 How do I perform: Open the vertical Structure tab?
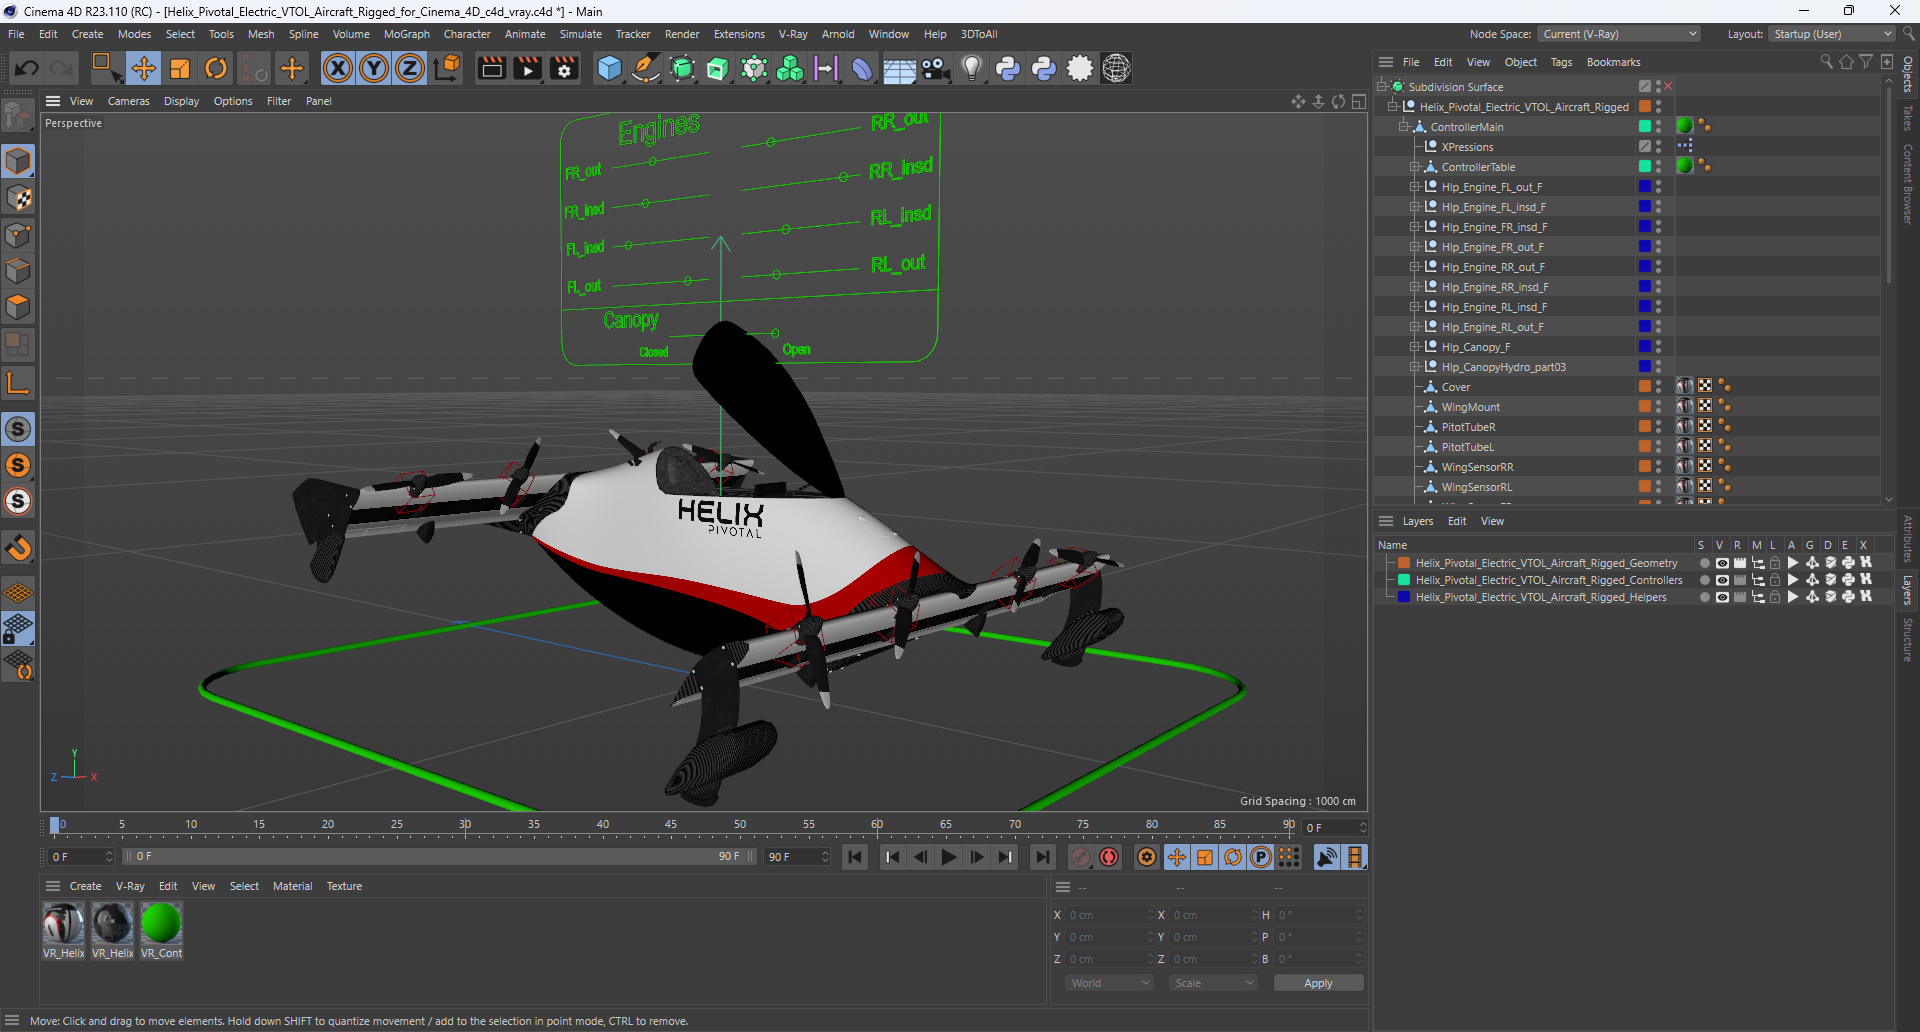(x=1908, y=640)
